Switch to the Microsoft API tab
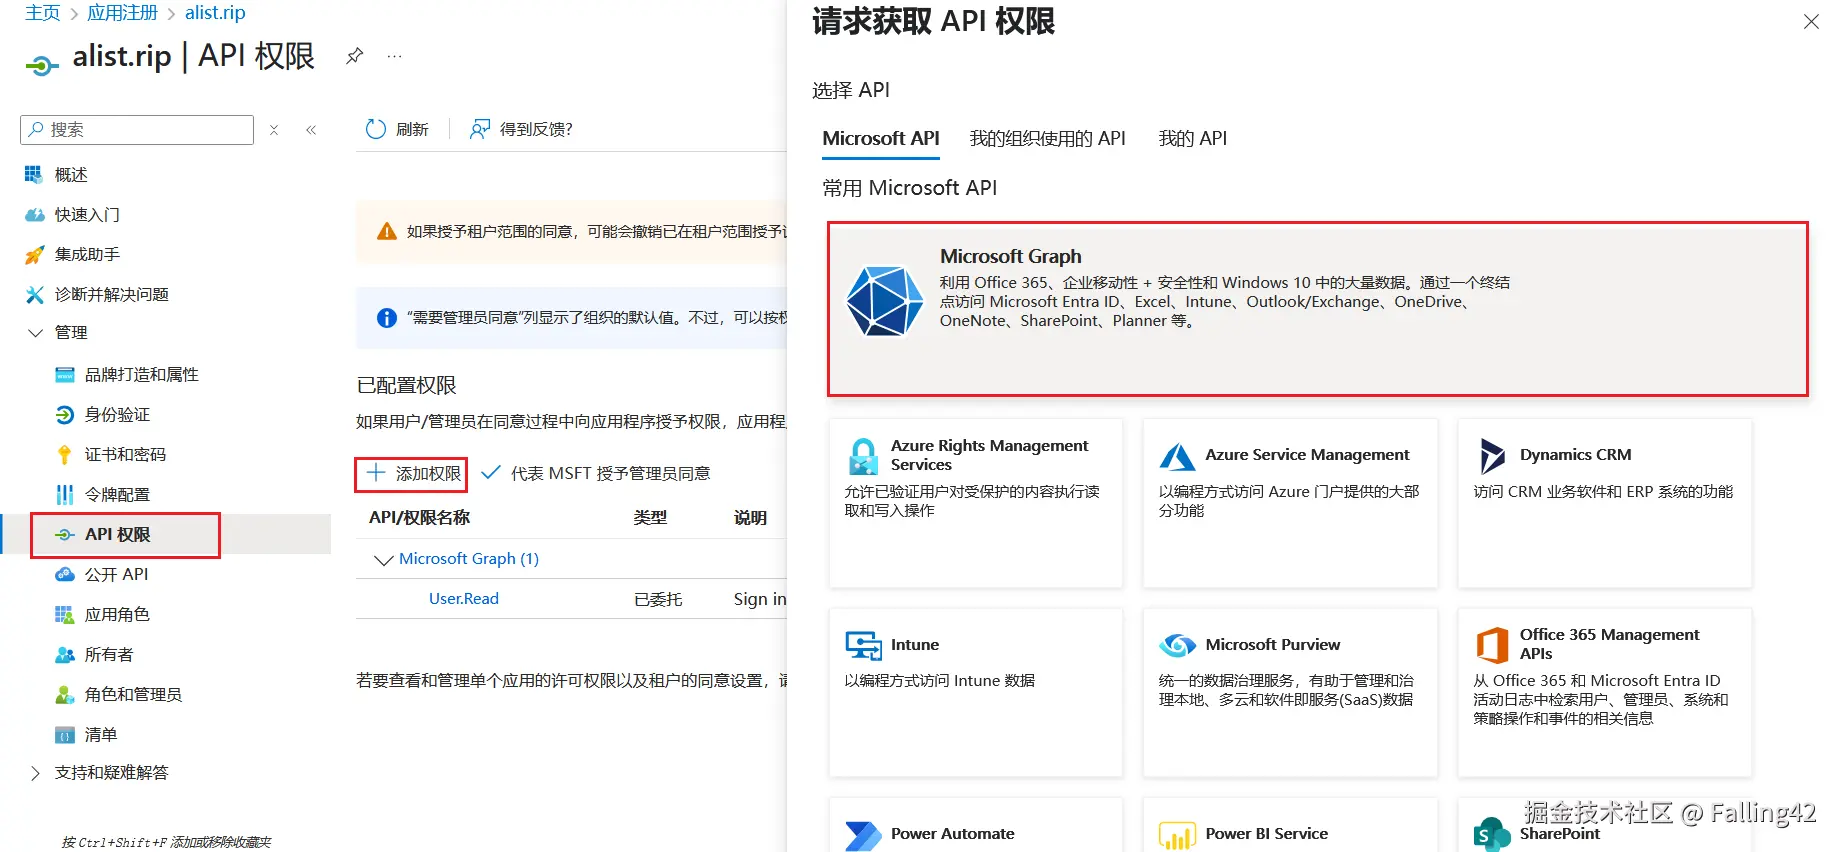This screenshot has height=852, width=1840. point(881,139)
